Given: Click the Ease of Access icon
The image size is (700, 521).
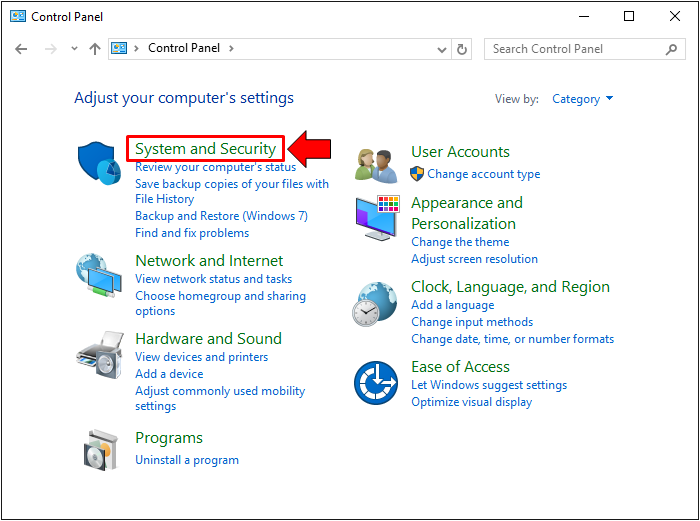Looking at the screenshot, I should [376, 383].
